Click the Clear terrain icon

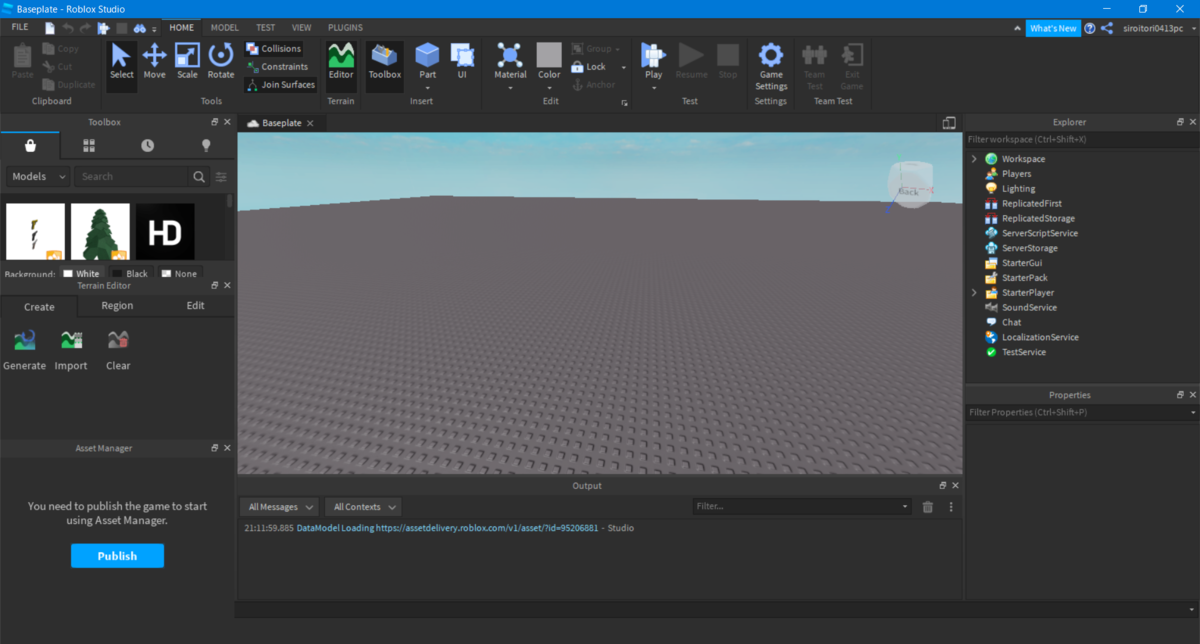pos(118,350)
